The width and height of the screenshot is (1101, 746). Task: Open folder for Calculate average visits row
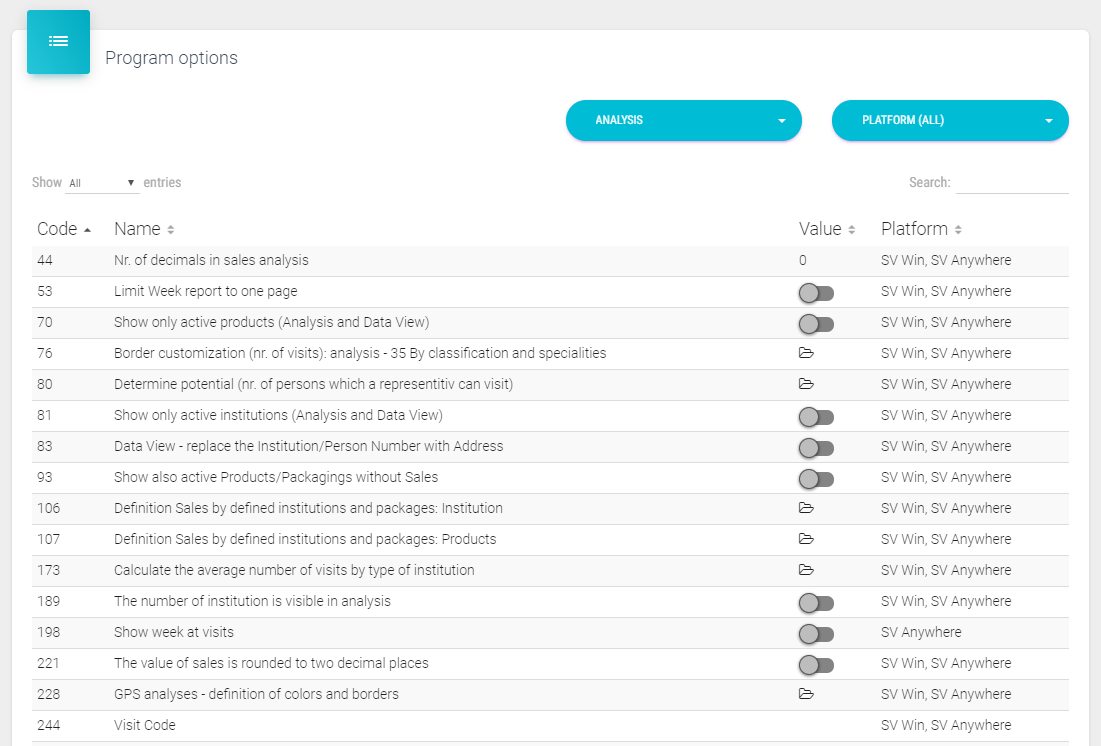point(806,570)
